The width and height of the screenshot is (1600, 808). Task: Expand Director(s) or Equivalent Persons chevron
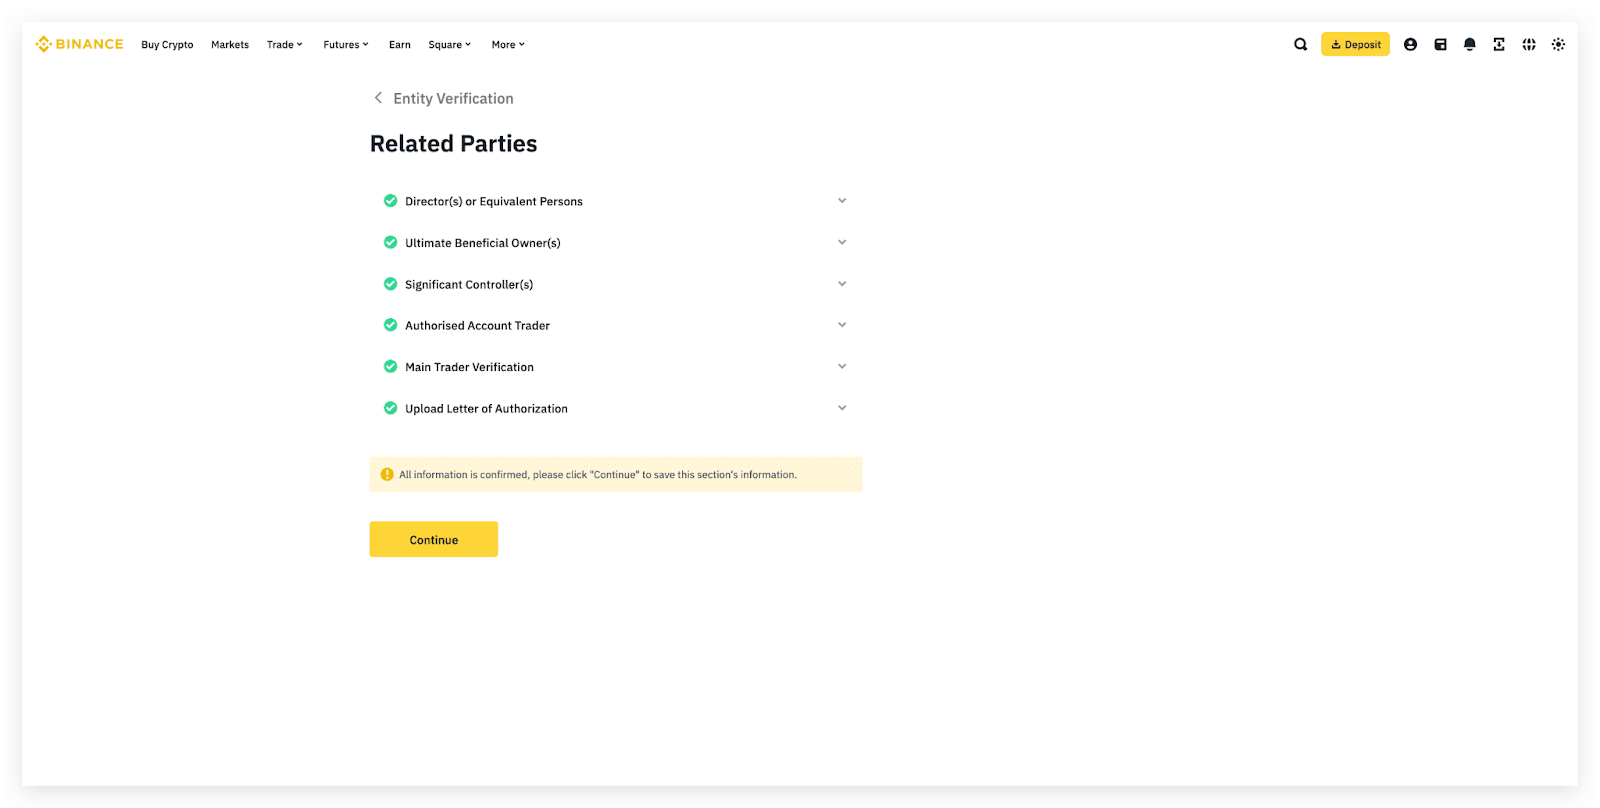(x=842, y=201)
